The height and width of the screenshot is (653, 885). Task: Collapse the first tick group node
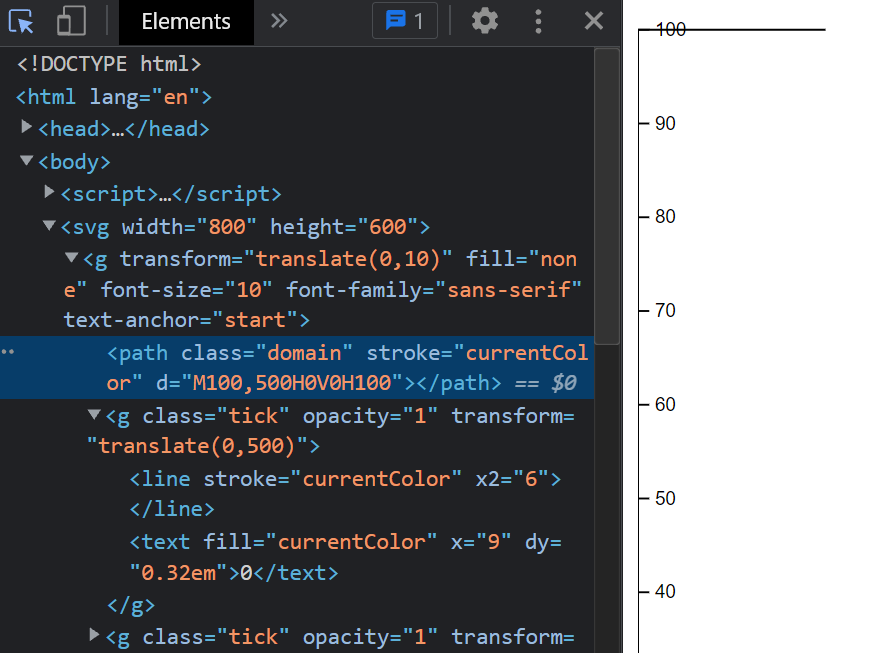94,414
